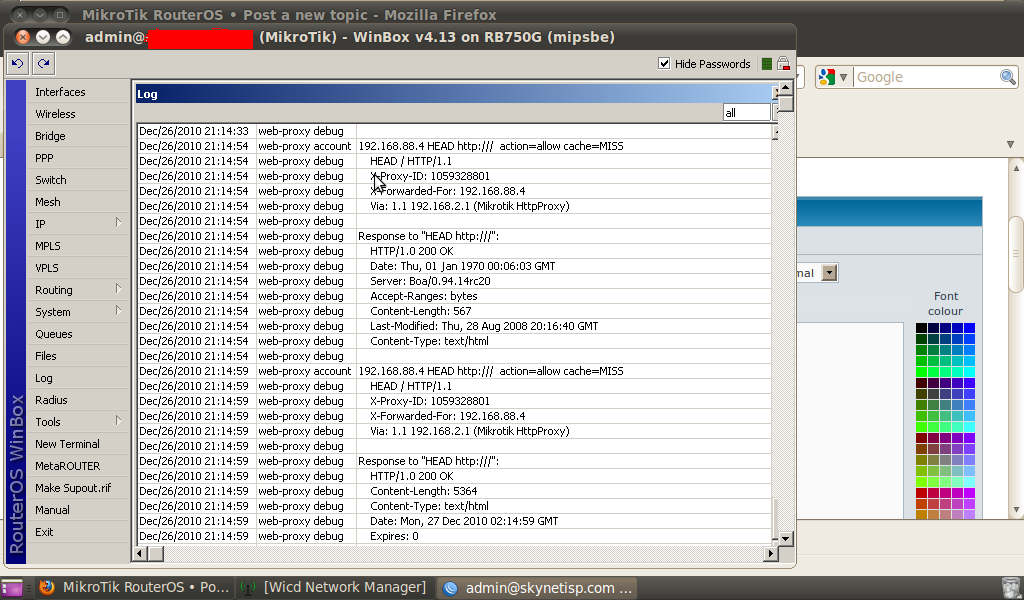The height and width of the screenshot is (600, 1024).
Task: Switch to admin@skynetisp.com WinBox taskbar window
Action: point(537,588)
